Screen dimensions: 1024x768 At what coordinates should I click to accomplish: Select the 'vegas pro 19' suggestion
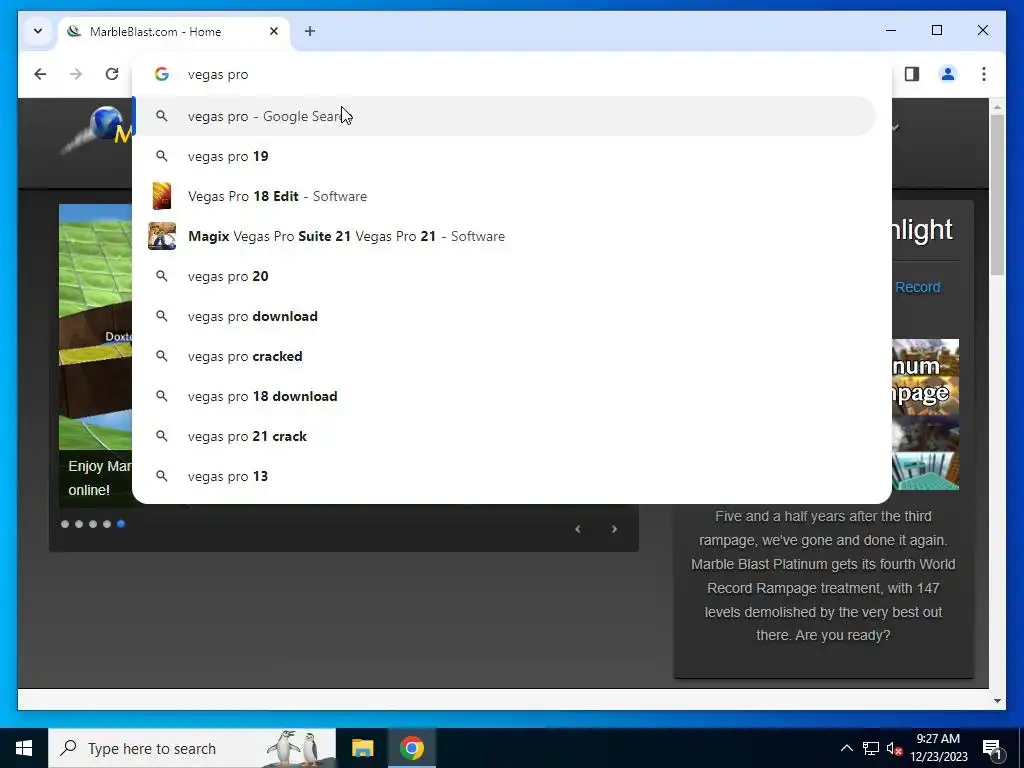pos(505,156)
